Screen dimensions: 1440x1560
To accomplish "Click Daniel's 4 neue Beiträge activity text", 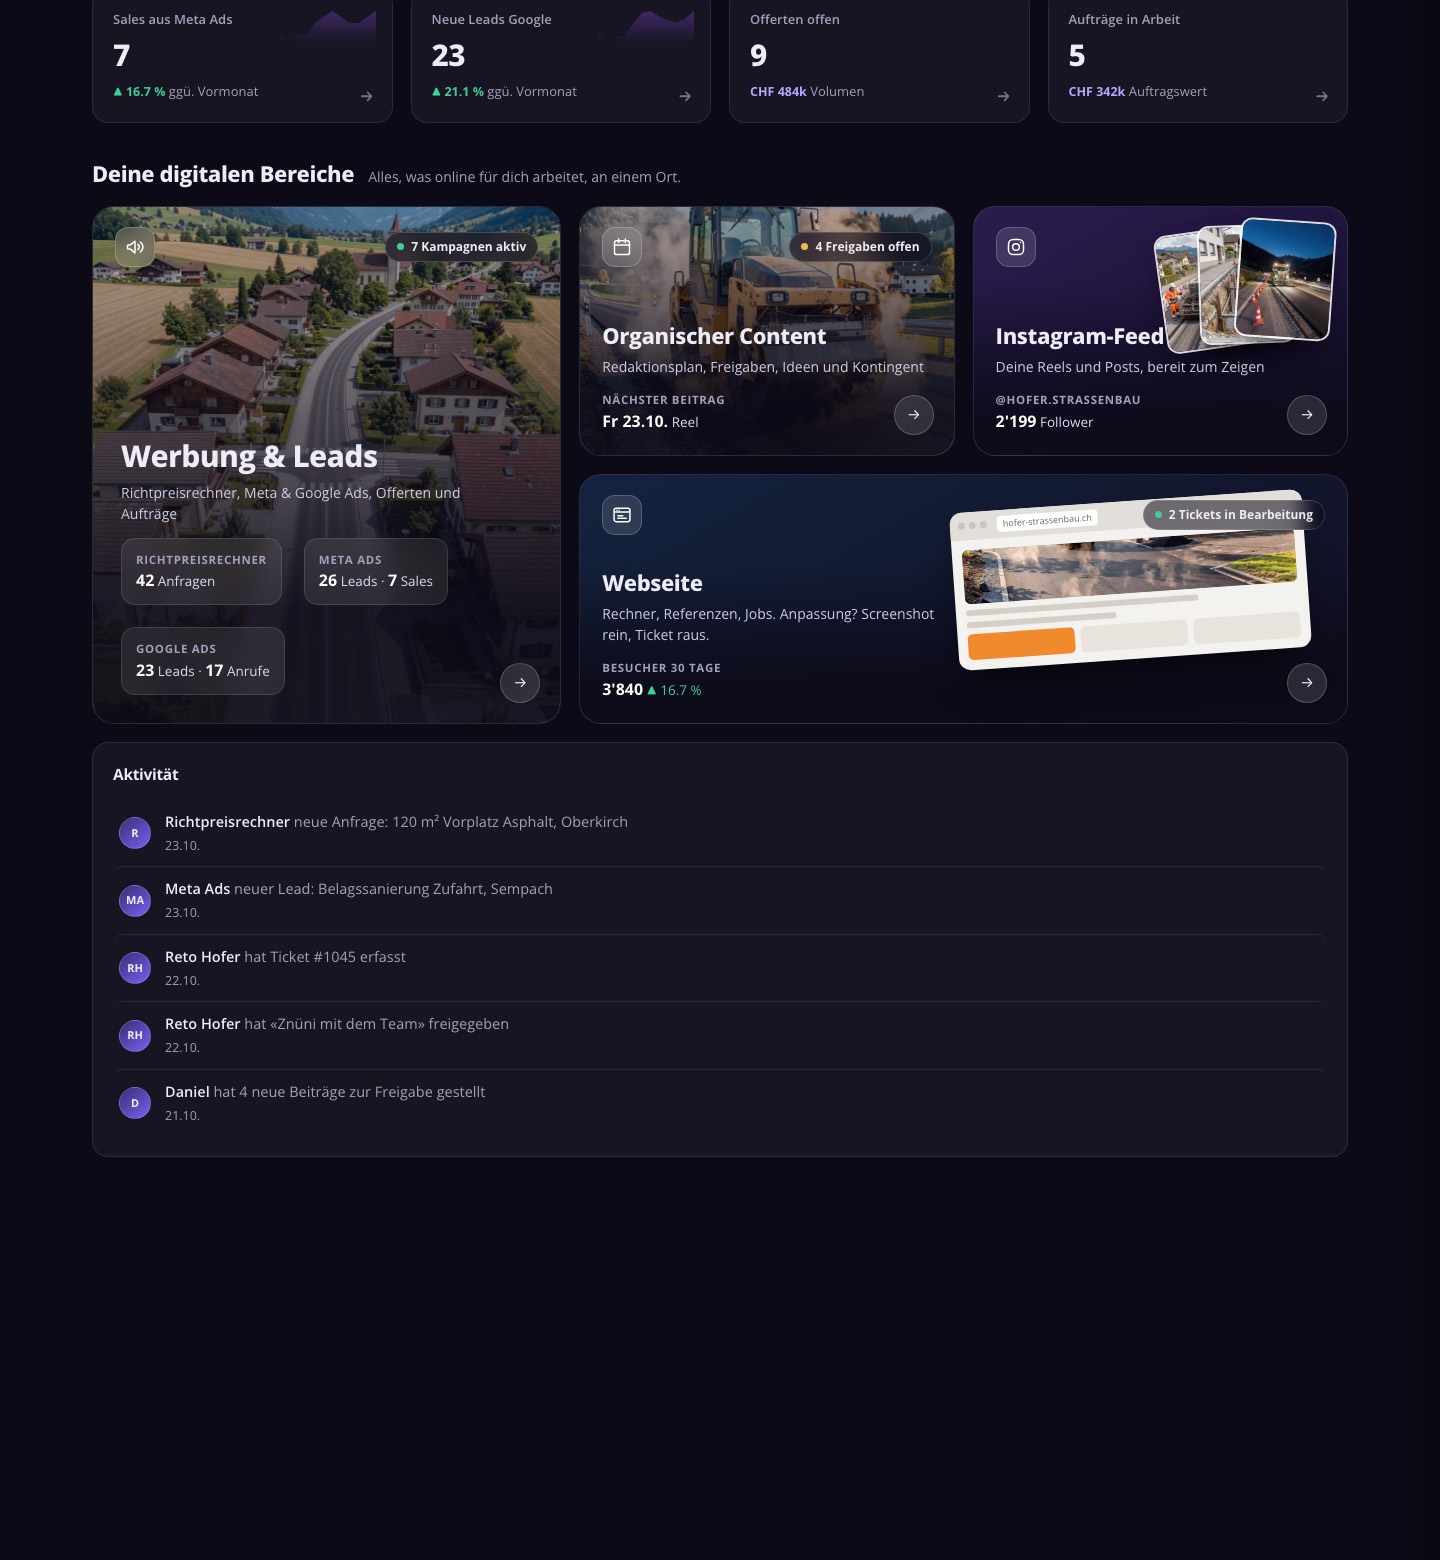I will (325, 1092).
